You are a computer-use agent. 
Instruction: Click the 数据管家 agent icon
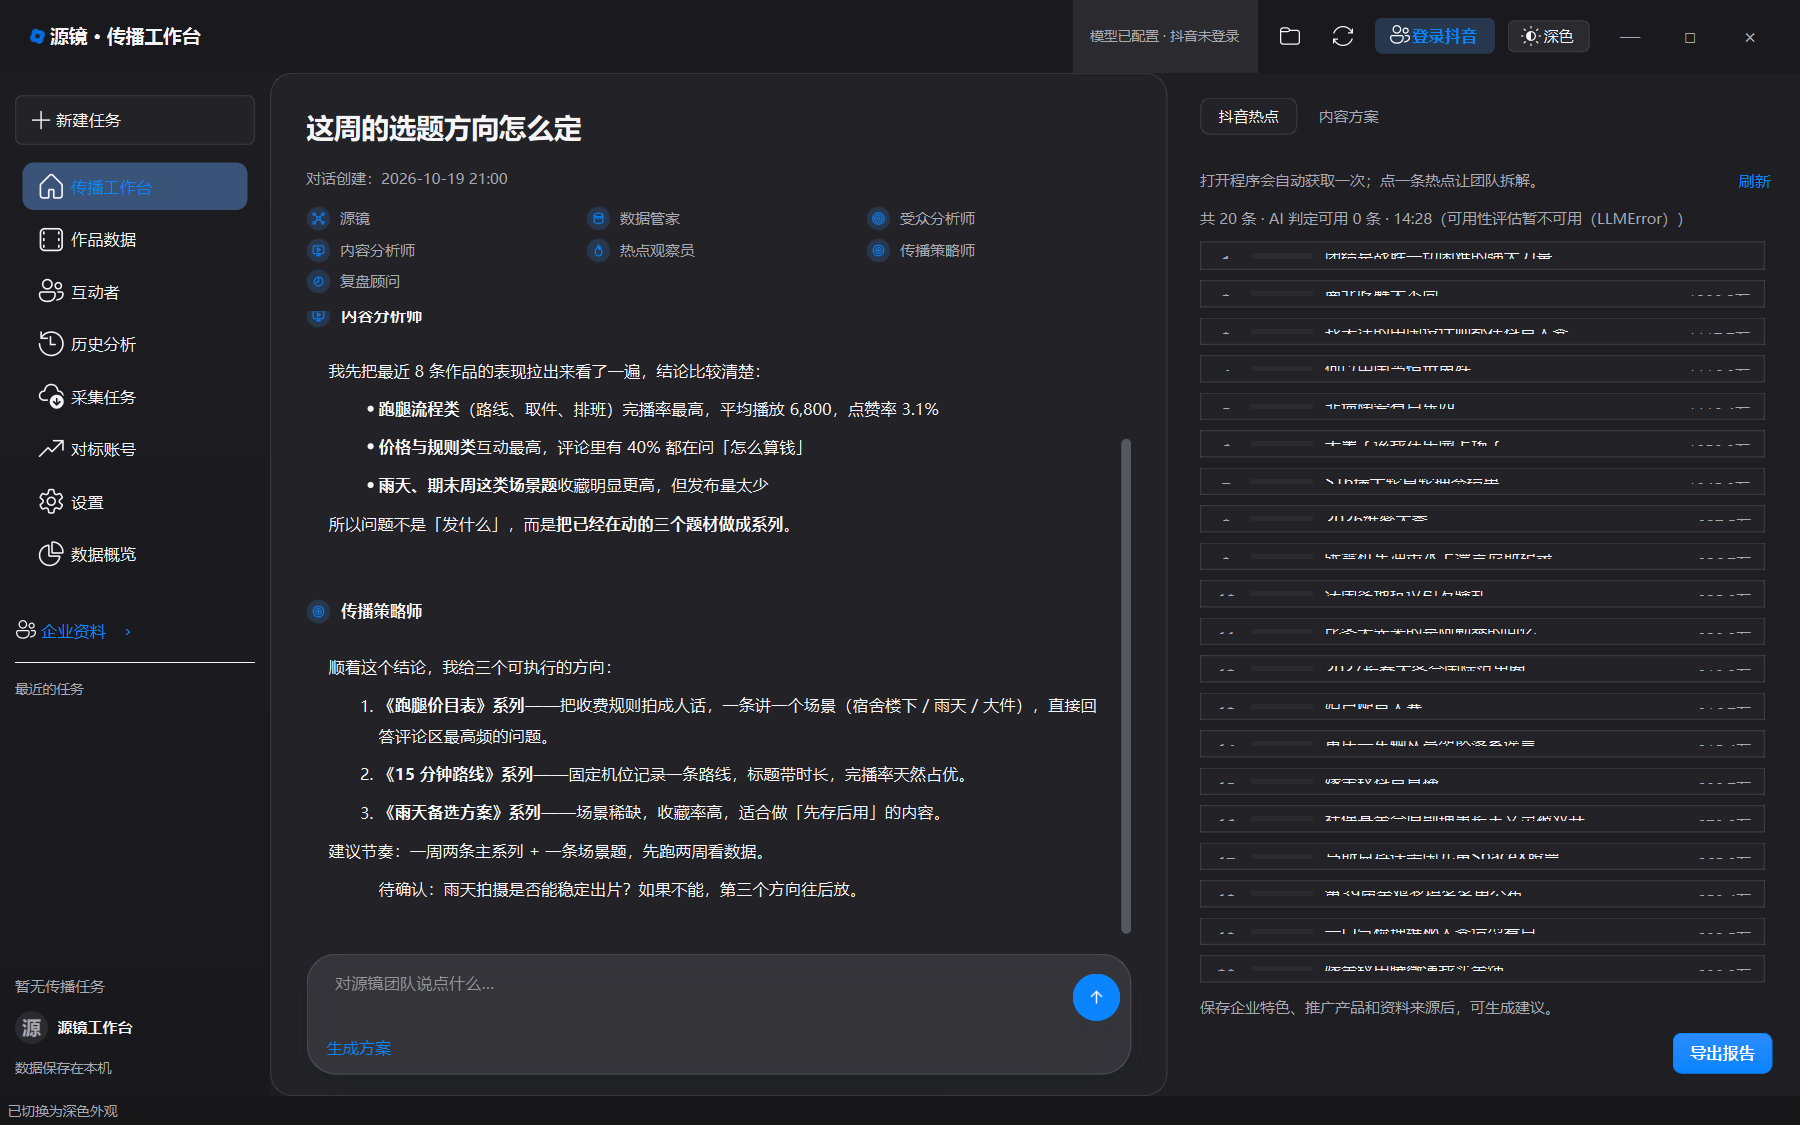pos(598,218)
